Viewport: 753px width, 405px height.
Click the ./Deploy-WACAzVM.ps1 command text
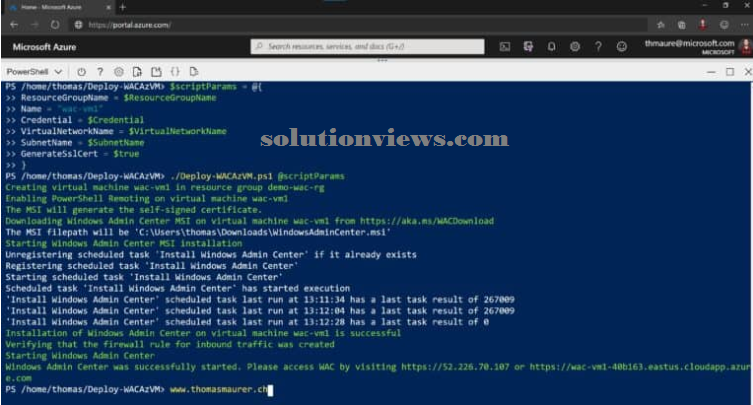pos(221,176)
